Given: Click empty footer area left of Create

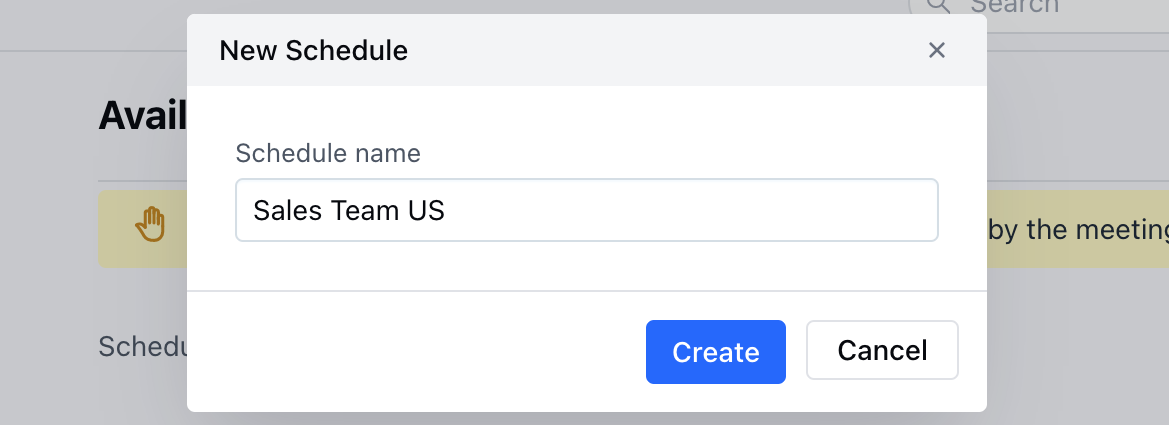Looking at the screenshot, I should [x=416, y=351].
